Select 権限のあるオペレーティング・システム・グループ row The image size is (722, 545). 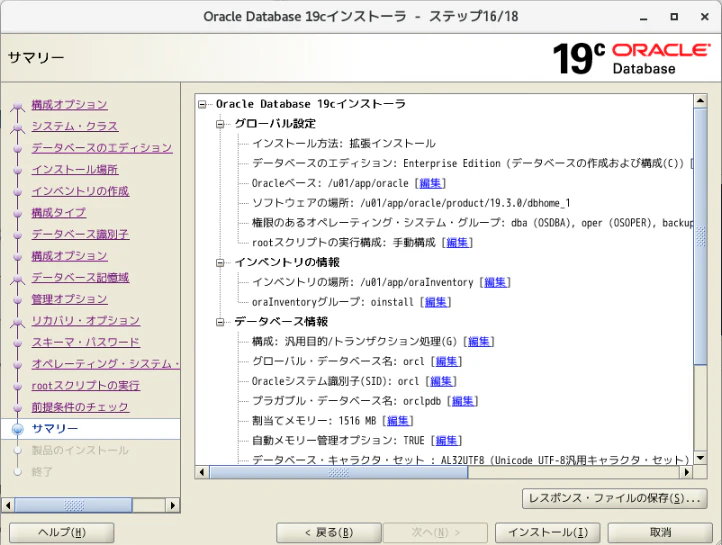click(x=472, y=223)
